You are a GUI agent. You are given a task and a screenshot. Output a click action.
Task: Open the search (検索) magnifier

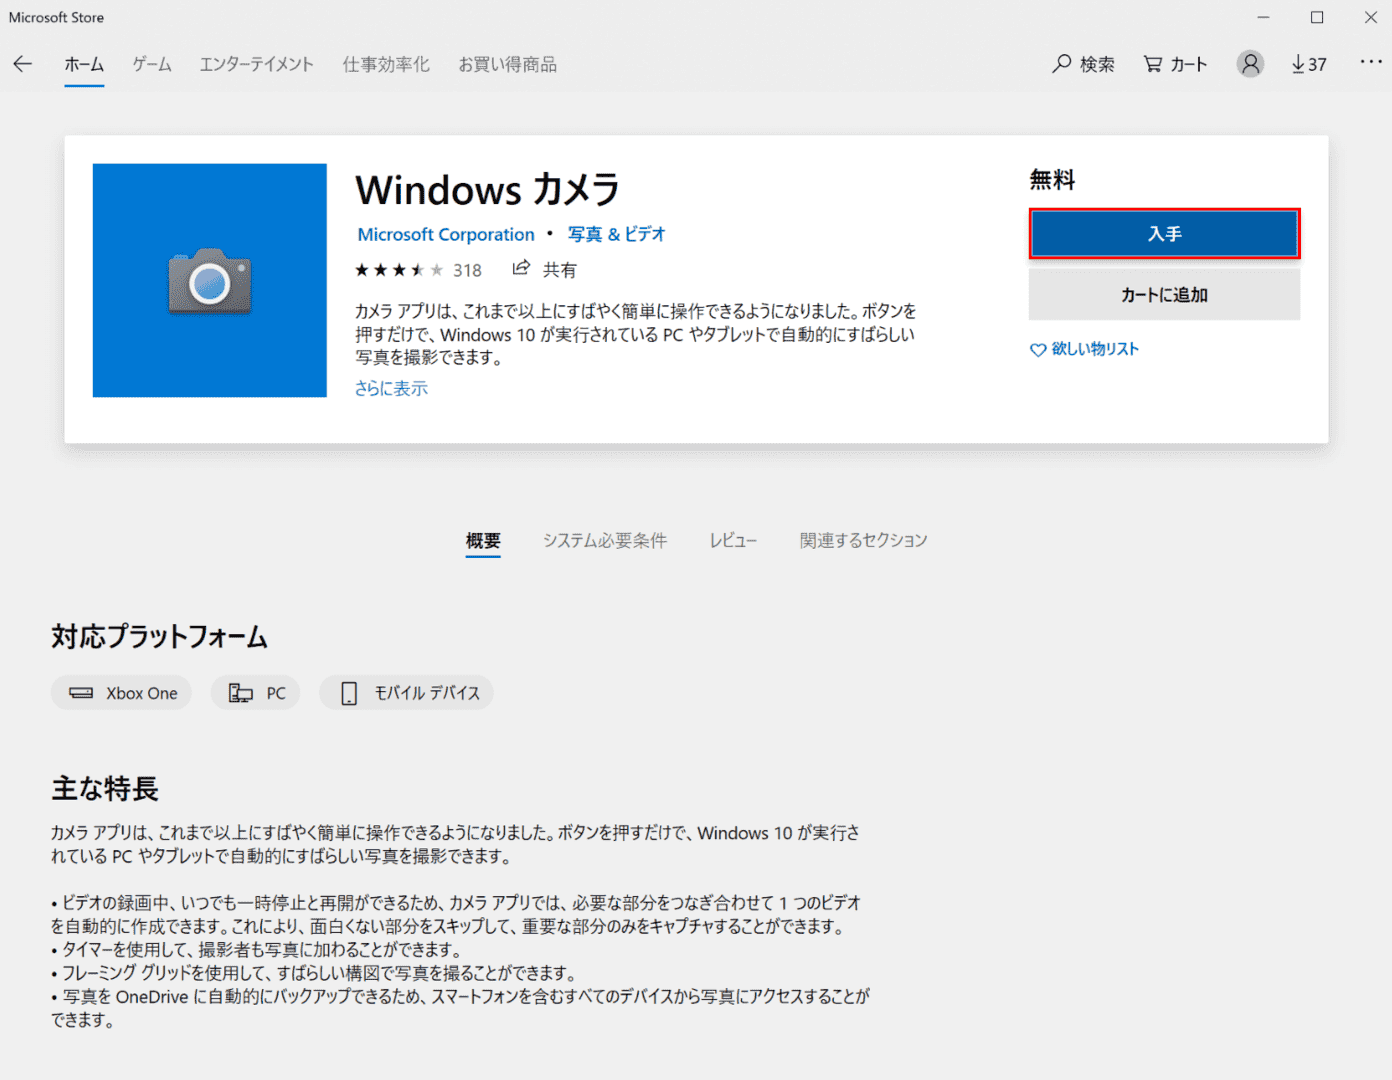[x=1083, y=64]
